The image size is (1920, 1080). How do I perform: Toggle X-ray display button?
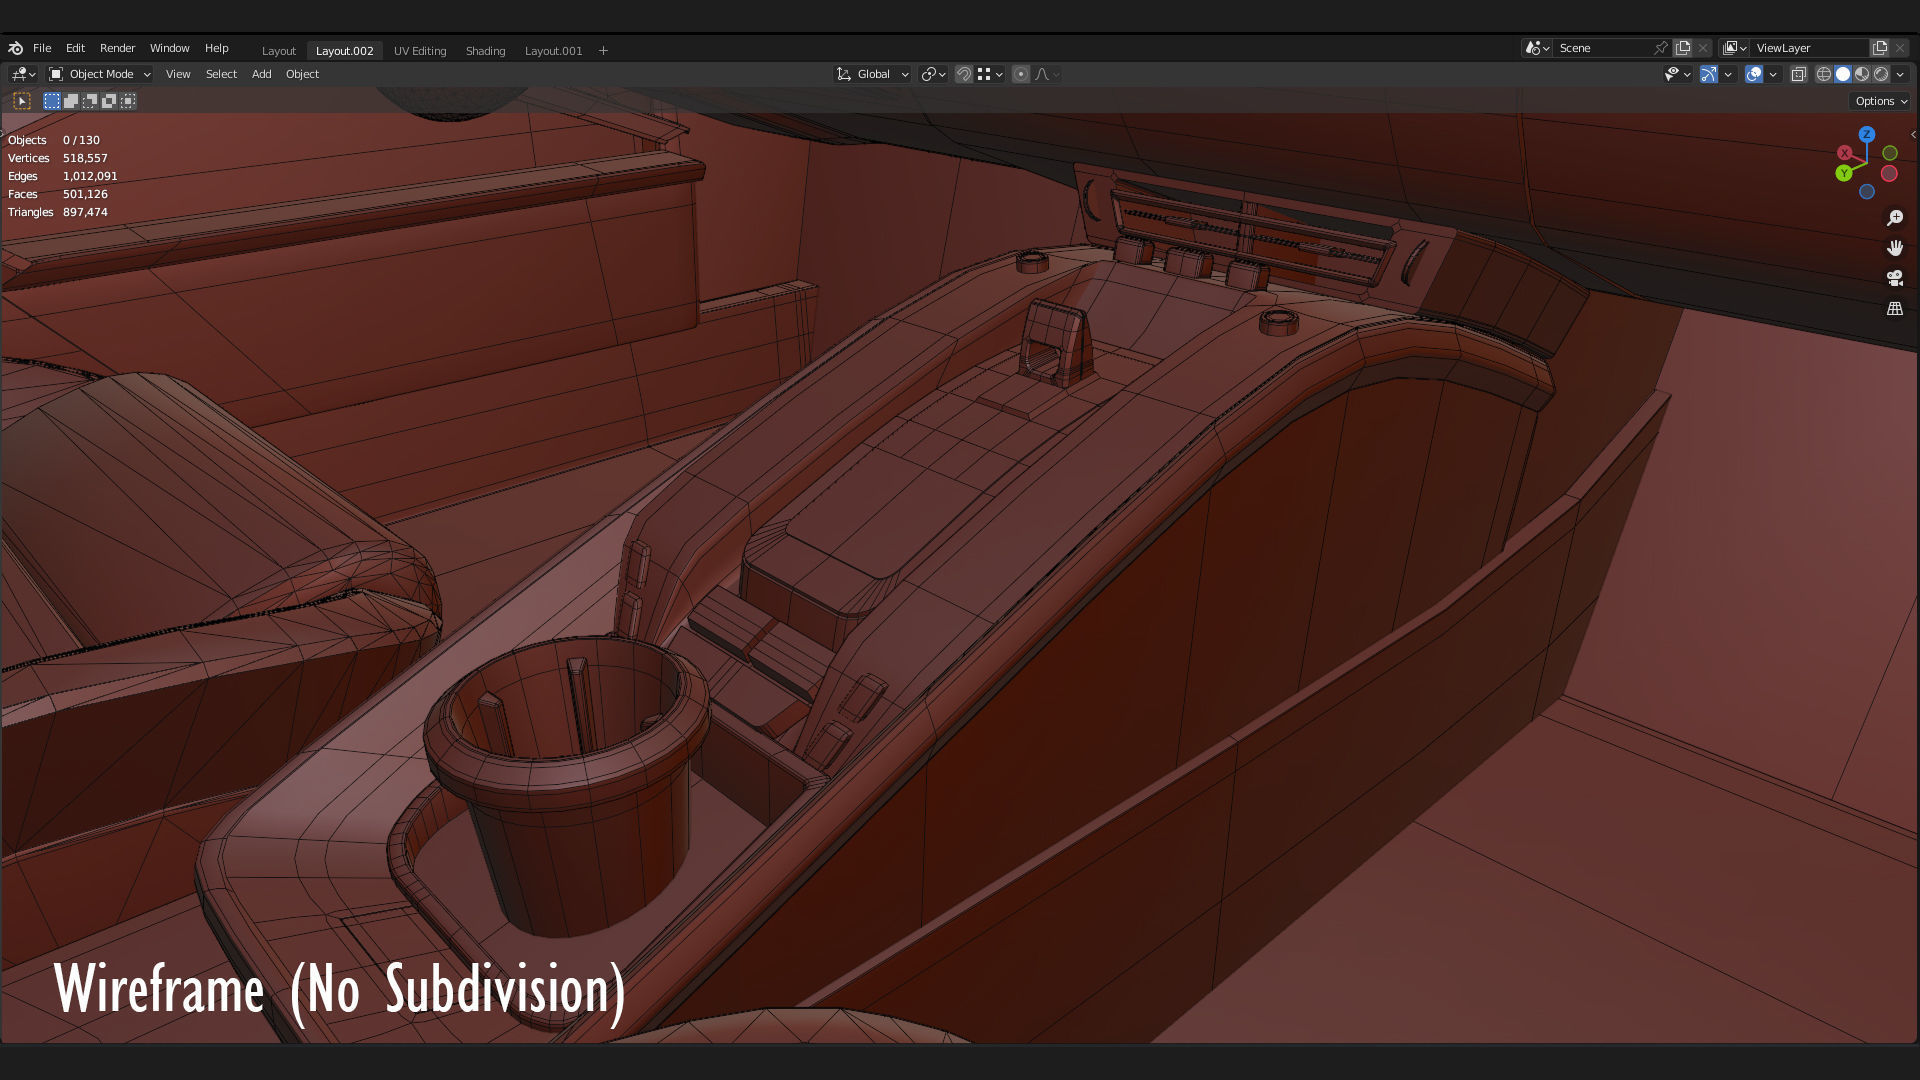click(1798, 74)
